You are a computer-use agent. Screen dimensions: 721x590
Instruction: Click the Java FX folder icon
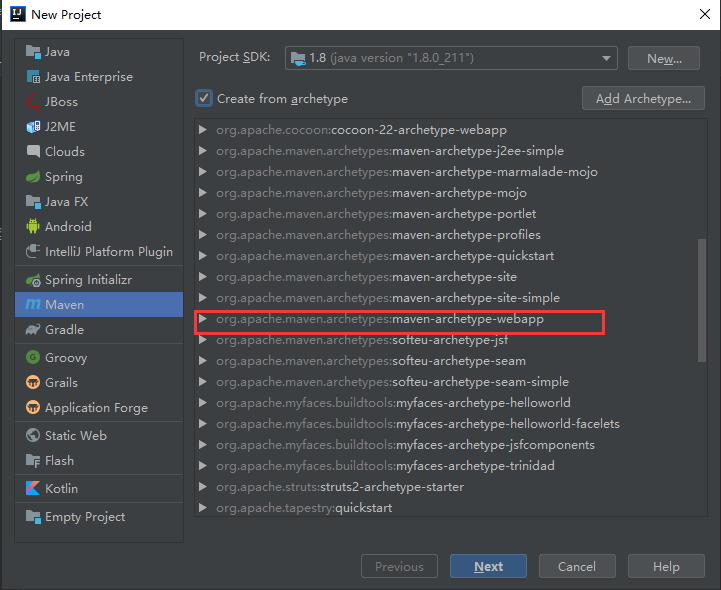(x=33, y=201)
